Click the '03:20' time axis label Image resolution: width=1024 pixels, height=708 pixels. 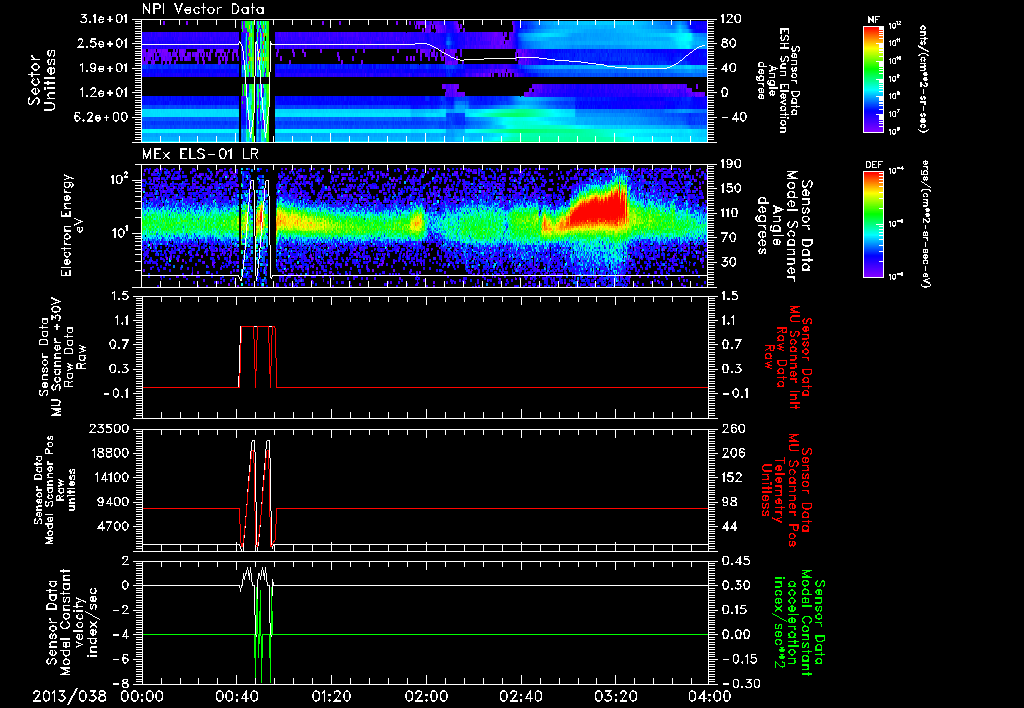point(615,696)
